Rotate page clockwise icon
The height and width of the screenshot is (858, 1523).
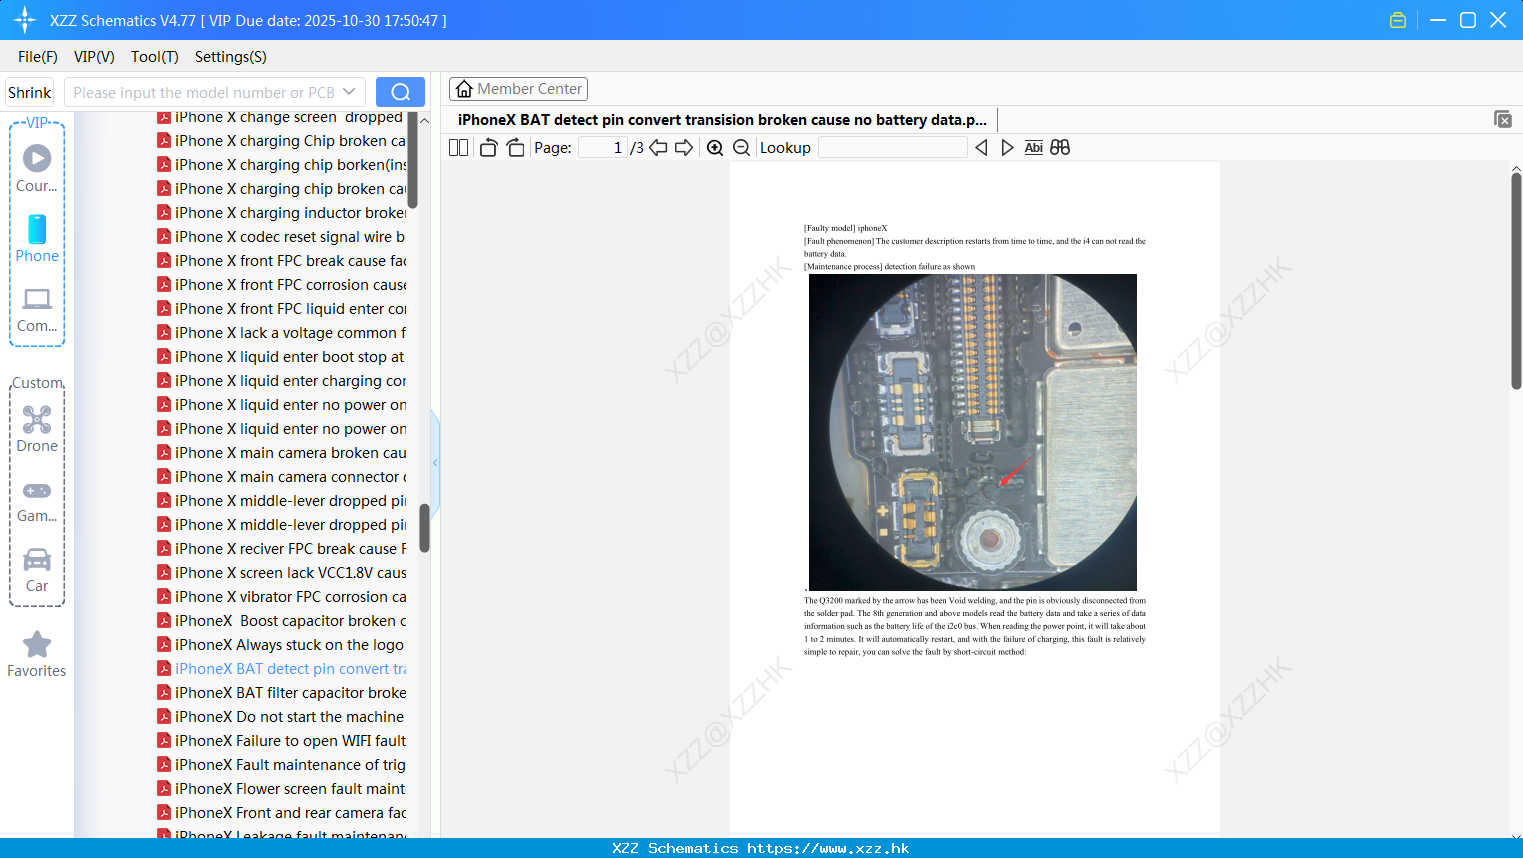[x=515, y=148]
